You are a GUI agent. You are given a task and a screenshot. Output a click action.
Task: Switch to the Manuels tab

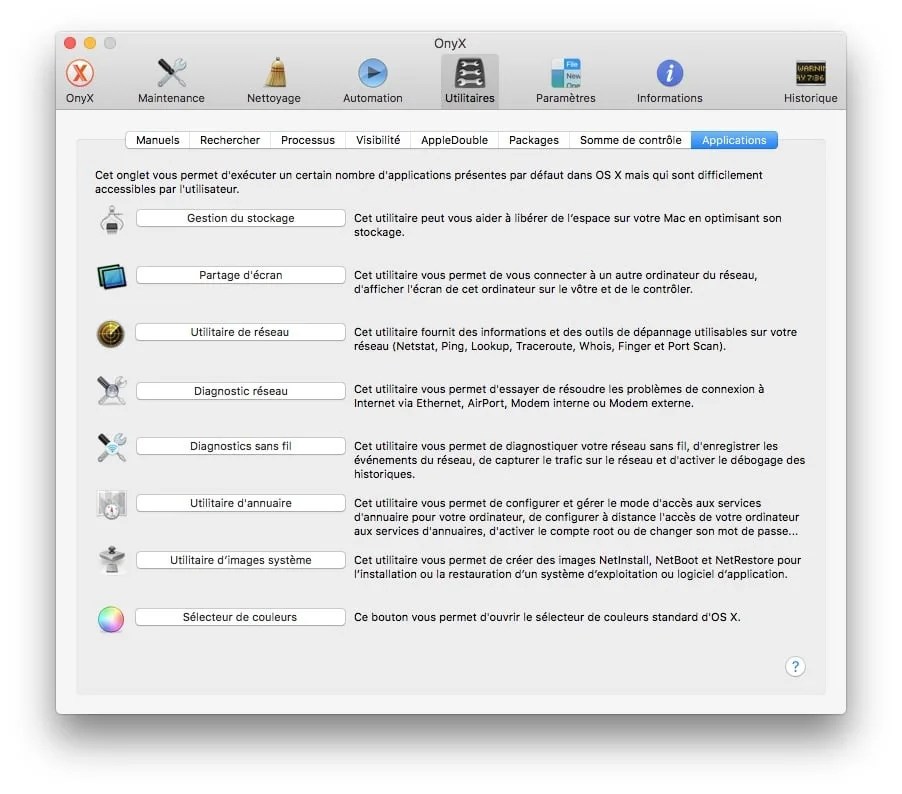coord(158,140)
